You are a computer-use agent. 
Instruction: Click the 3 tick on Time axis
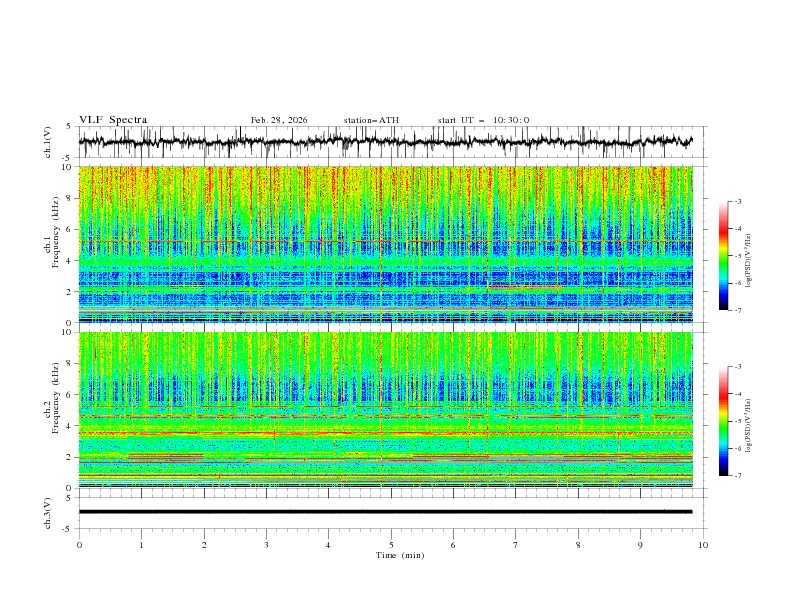point(266,545)
